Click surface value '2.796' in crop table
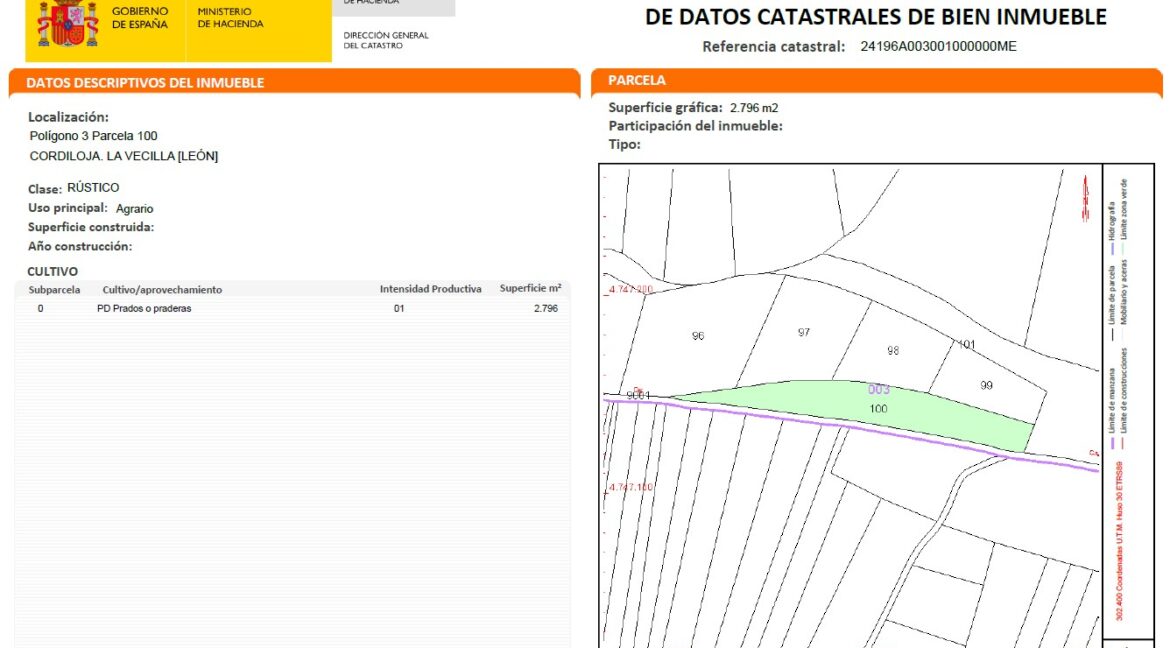Image resolution: width=1170 pixels, height=648 pixels. 545,308
